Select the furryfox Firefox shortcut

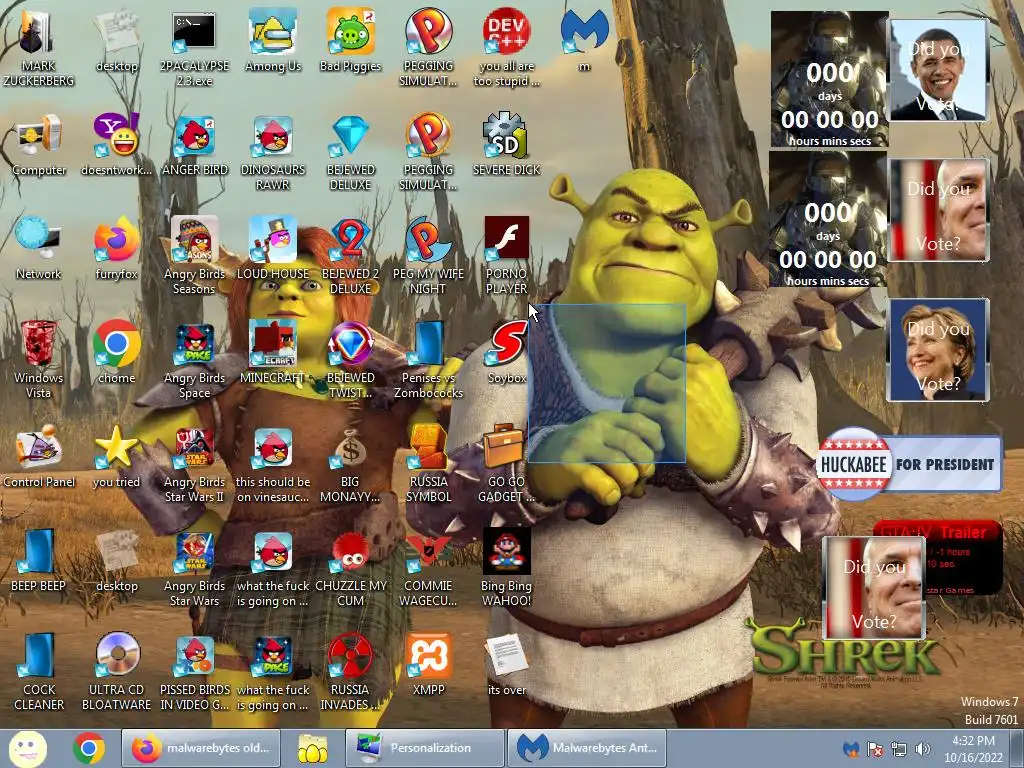[x=116, y=249]
